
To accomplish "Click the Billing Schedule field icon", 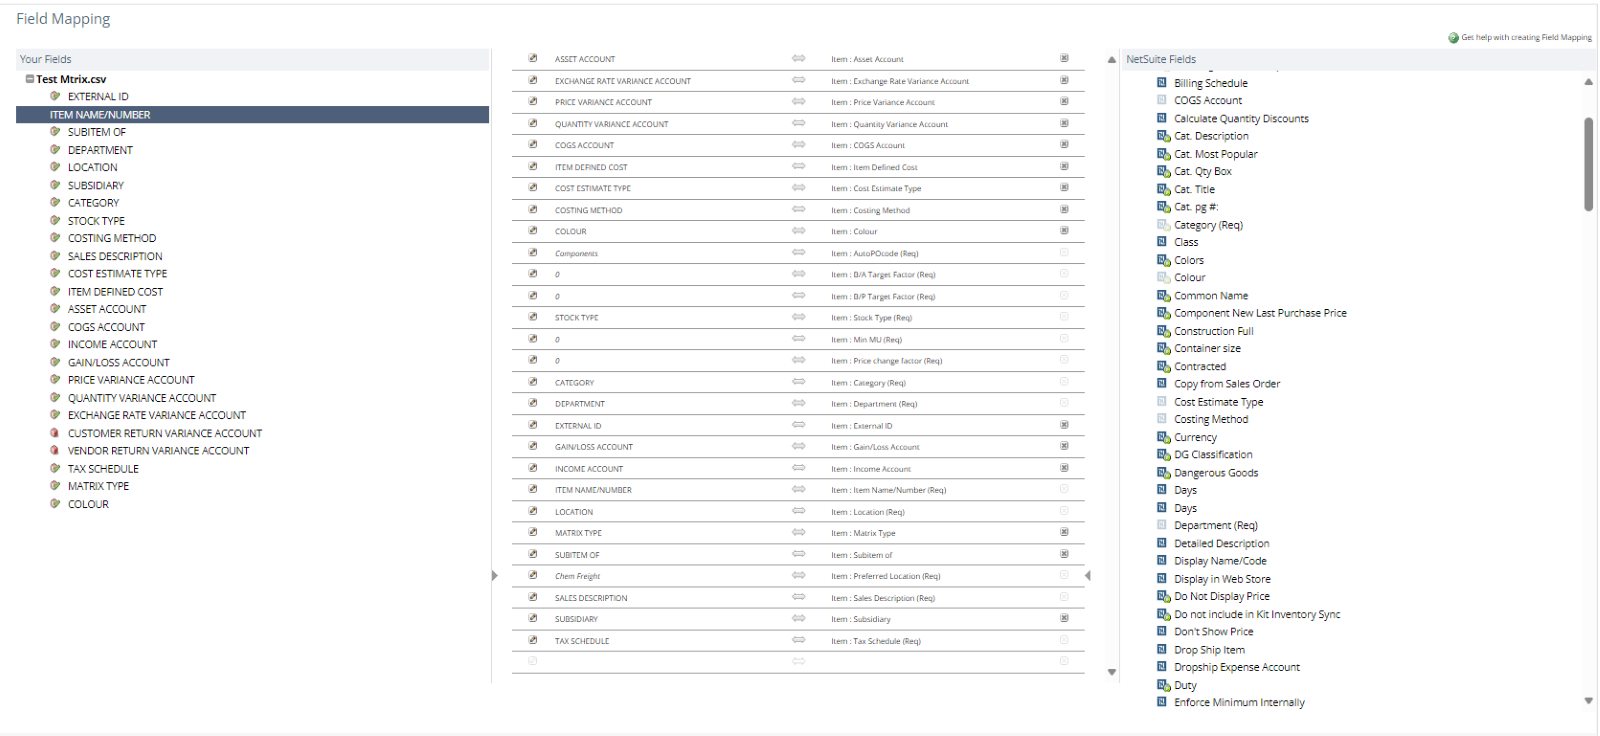I will [1162, 83].
